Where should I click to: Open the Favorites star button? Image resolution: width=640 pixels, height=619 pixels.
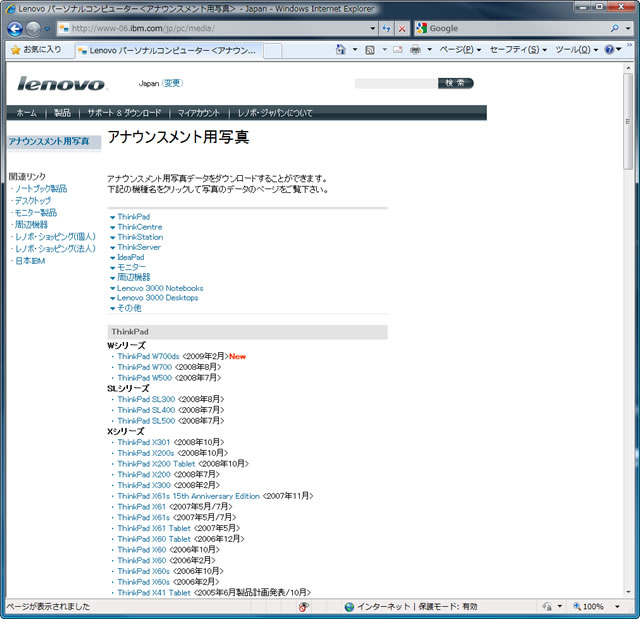(36, 50)
